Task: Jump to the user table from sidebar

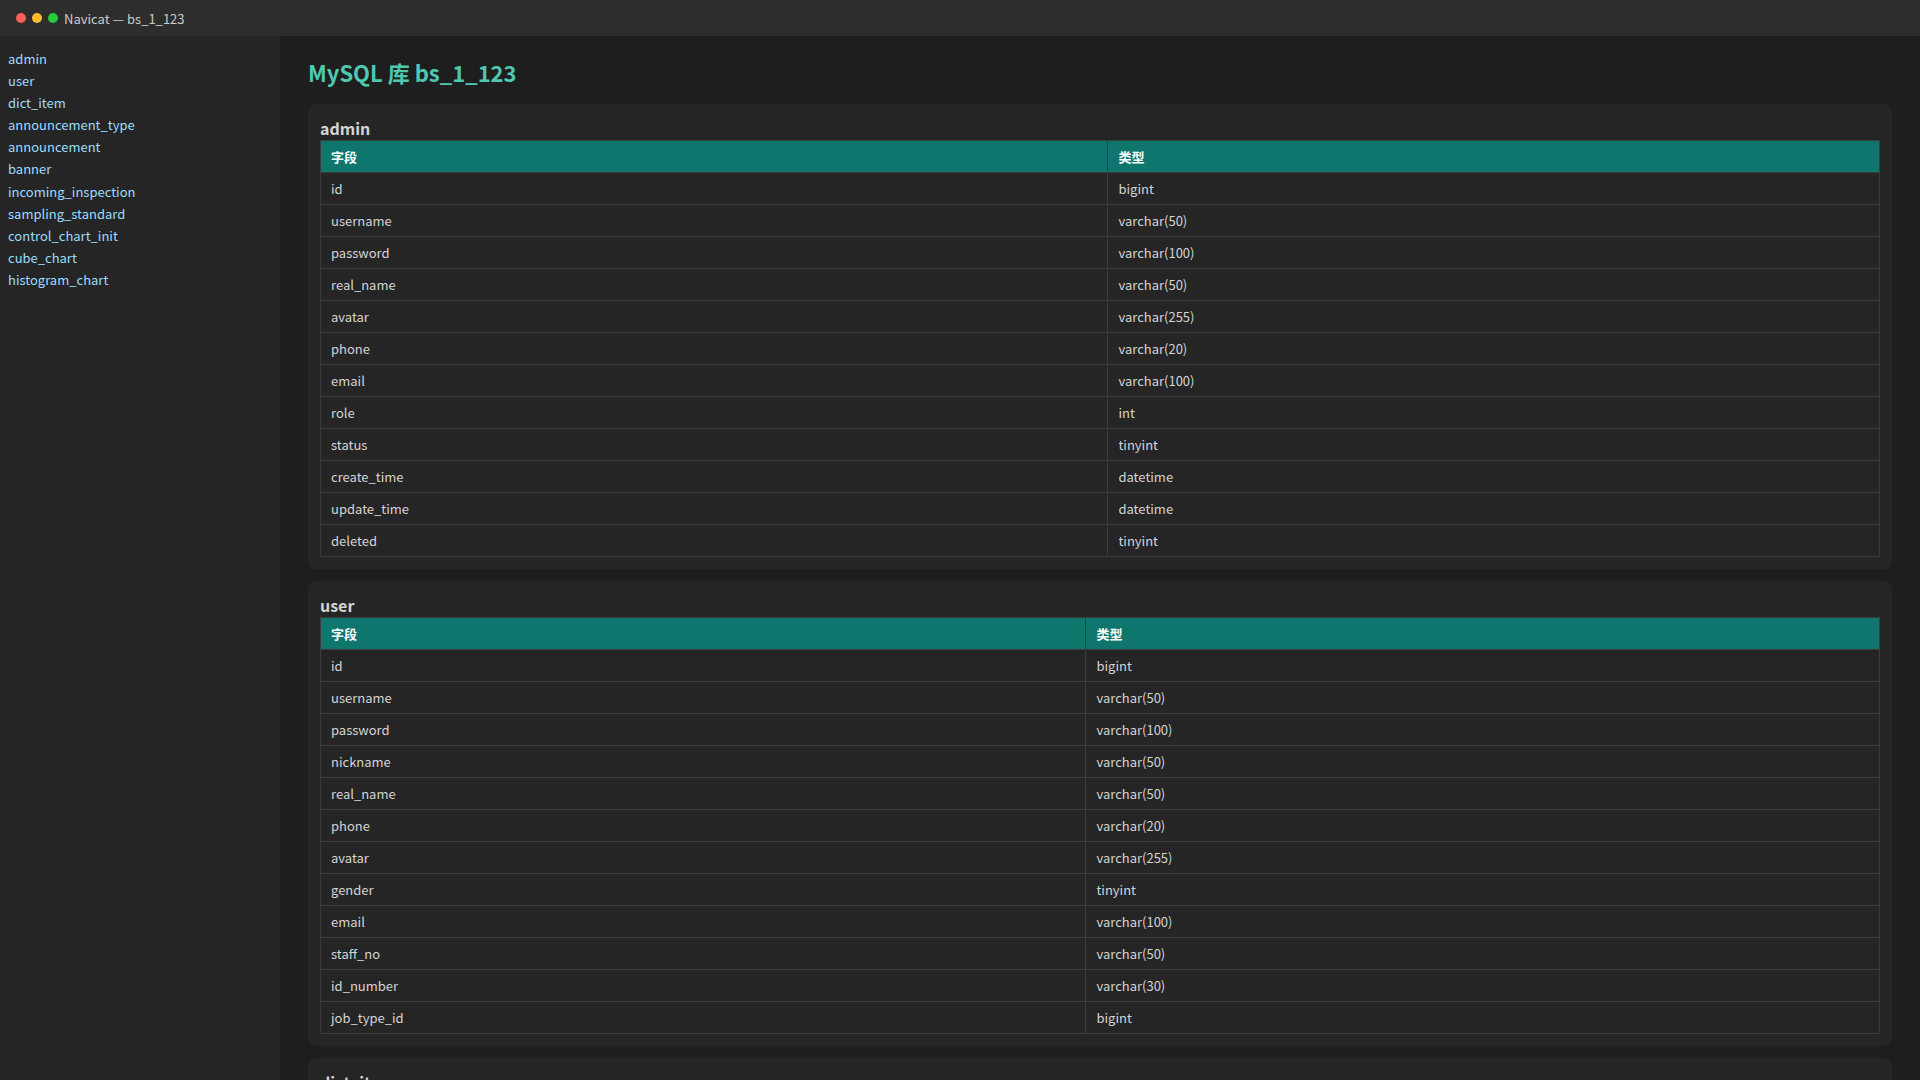Action: click(21, 81)
